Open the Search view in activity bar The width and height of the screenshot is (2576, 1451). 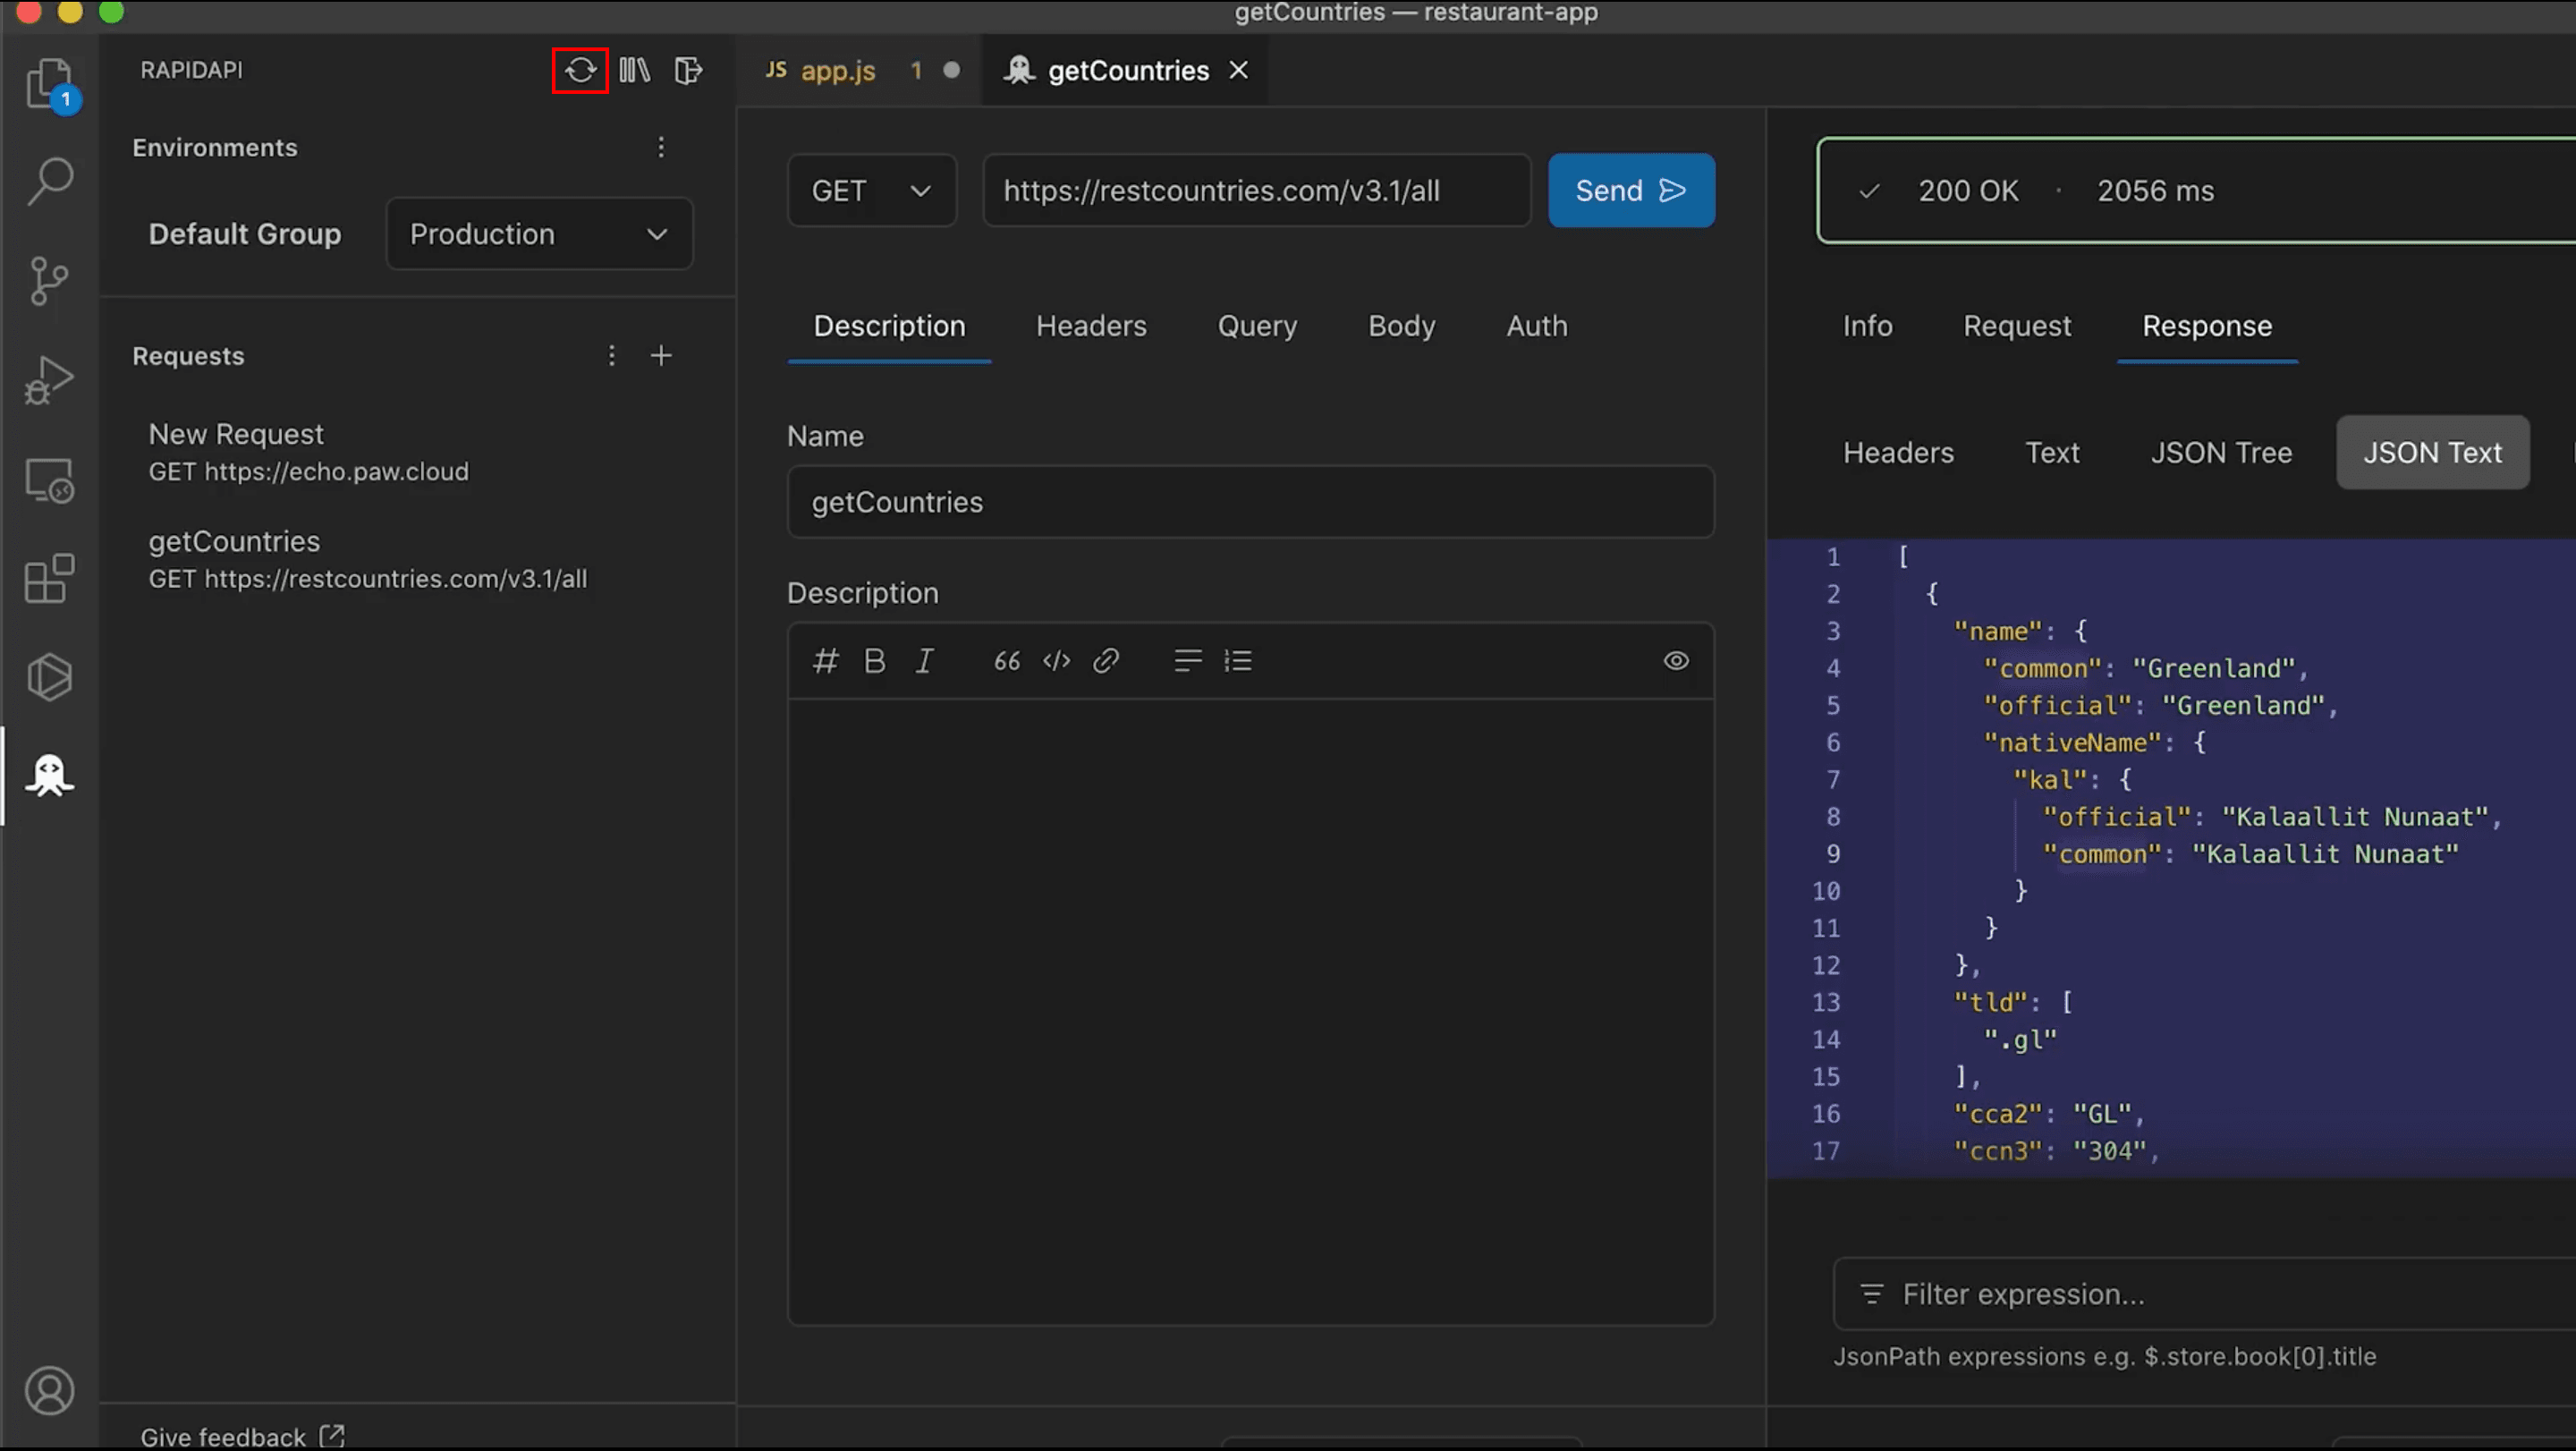pyautogui.click(x=49, y=182)
